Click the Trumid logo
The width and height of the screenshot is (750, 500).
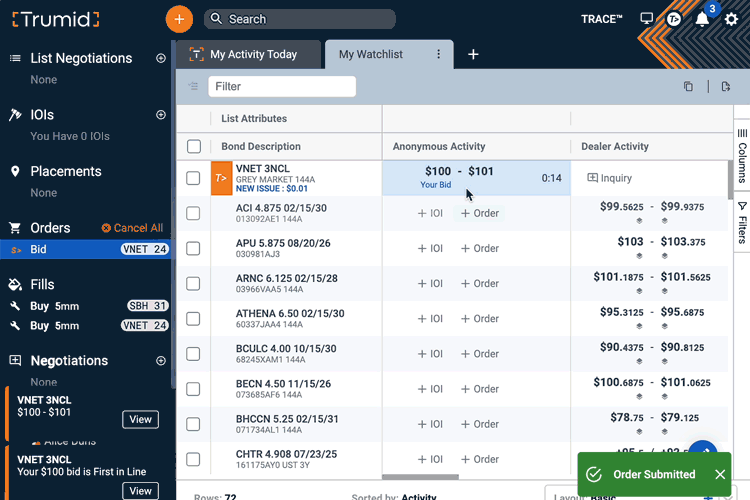[56, 20]
